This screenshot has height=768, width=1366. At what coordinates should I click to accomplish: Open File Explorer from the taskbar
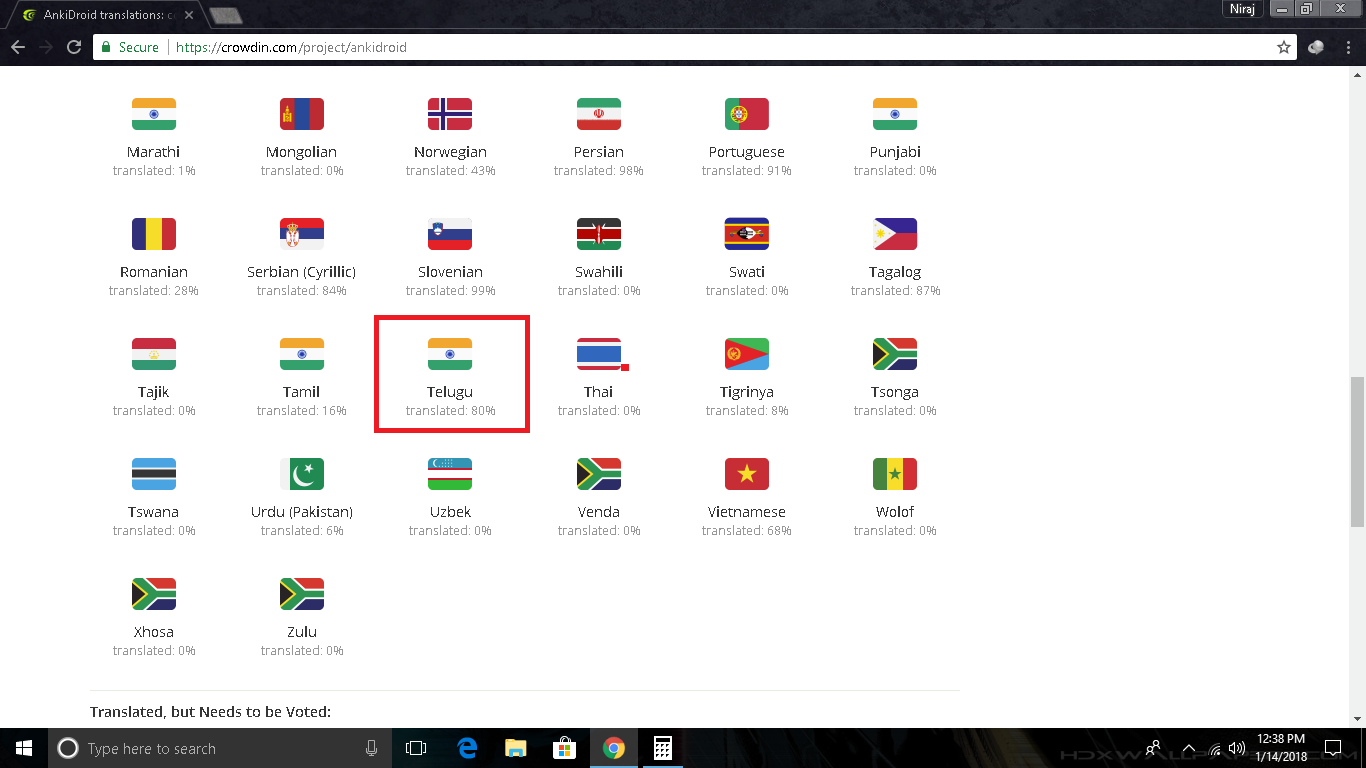pos(516,748)
